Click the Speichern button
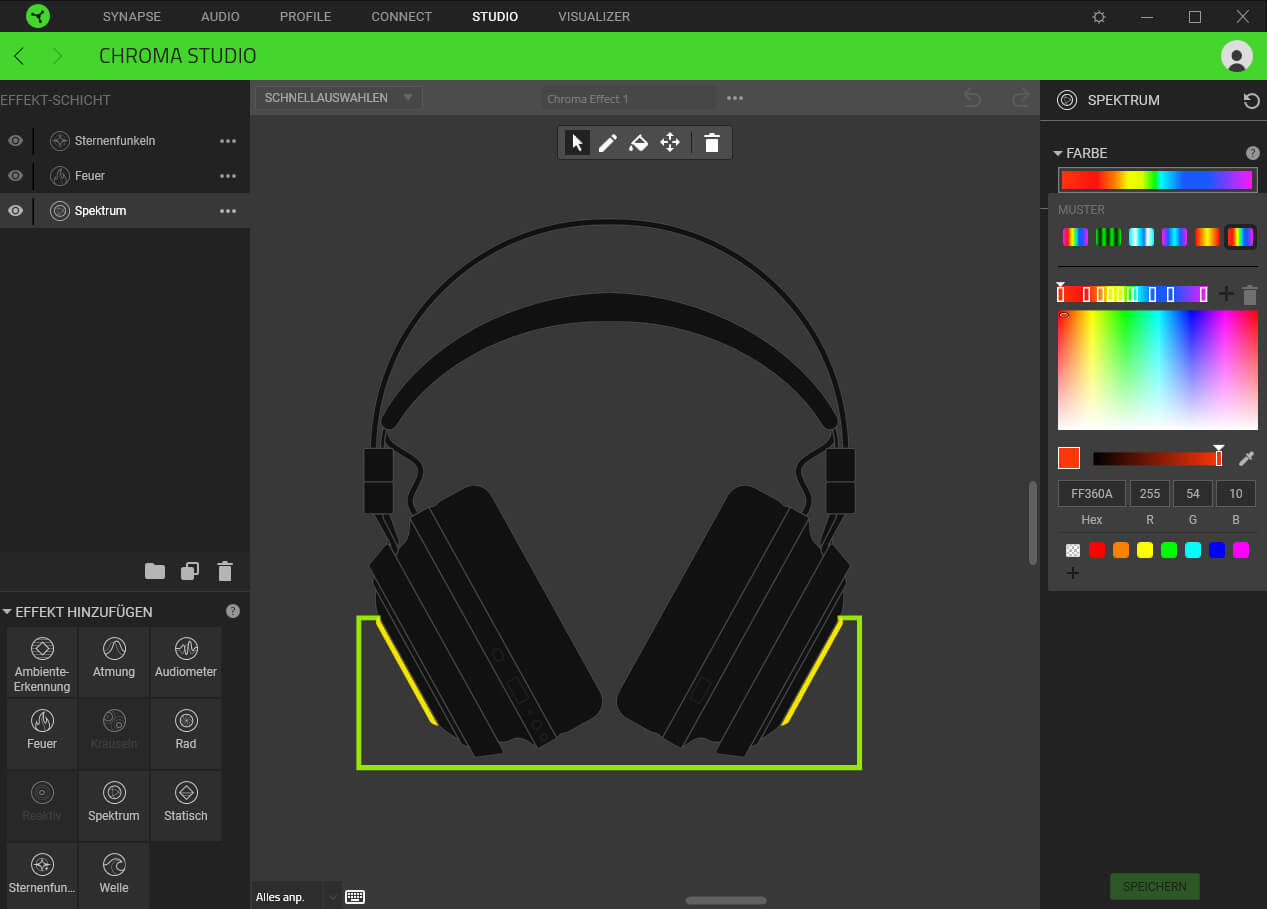 pyautogui.click(x=1154, y=886)
